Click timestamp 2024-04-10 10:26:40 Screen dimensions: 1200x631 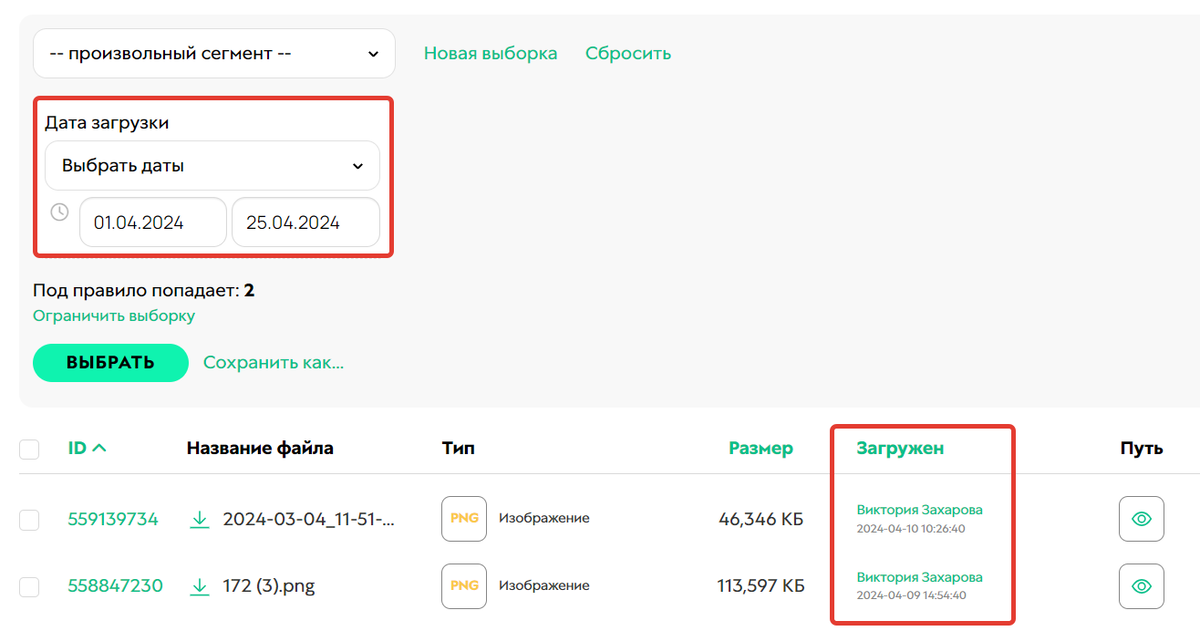click(911, 529)
